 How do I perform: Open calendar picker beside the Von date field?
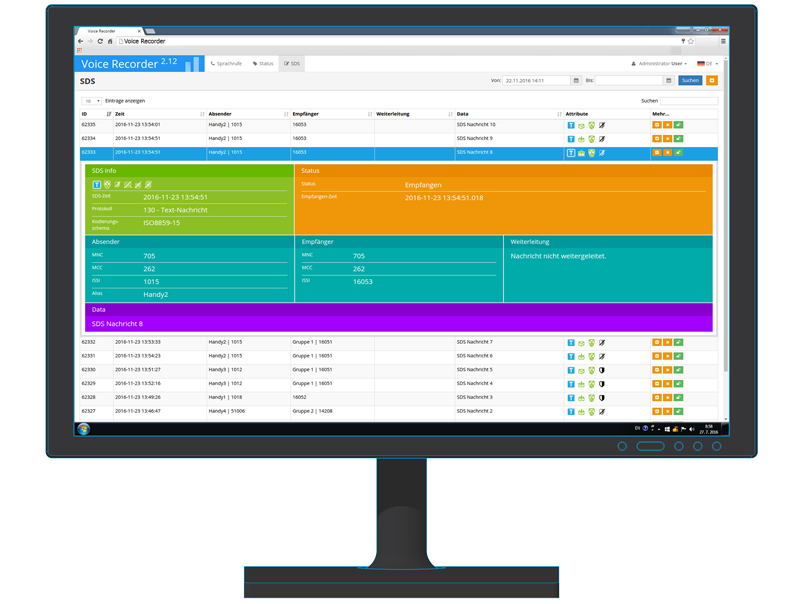tap(576, 80)
